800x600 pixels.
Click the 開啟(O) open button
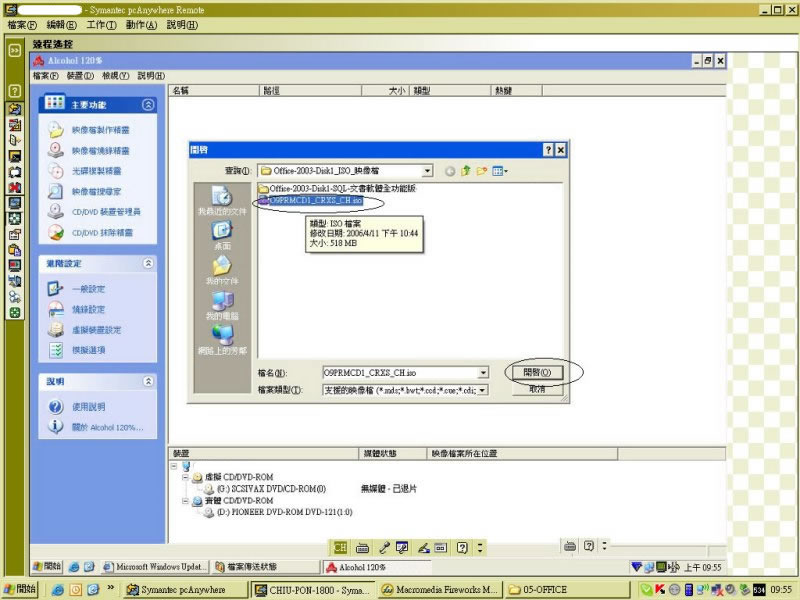tap(537, 372)
